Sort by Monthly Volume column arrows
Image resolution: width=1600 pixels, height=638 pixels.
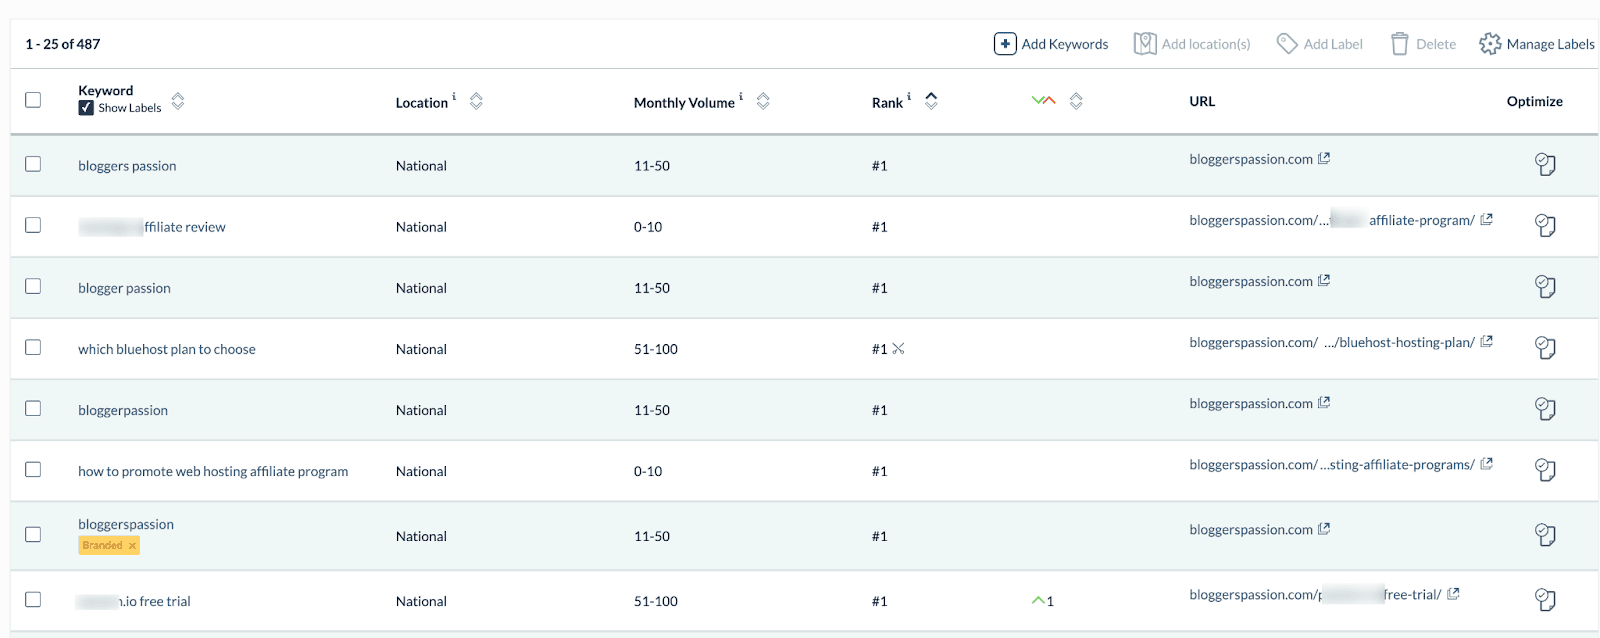tap(763, 101)
